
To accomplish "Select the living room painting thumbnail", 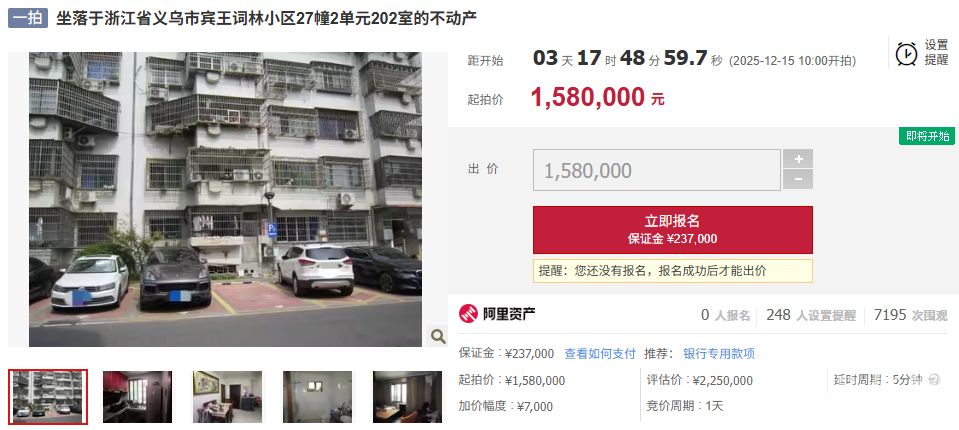I will pyautogui.click(x=228, y=396).
